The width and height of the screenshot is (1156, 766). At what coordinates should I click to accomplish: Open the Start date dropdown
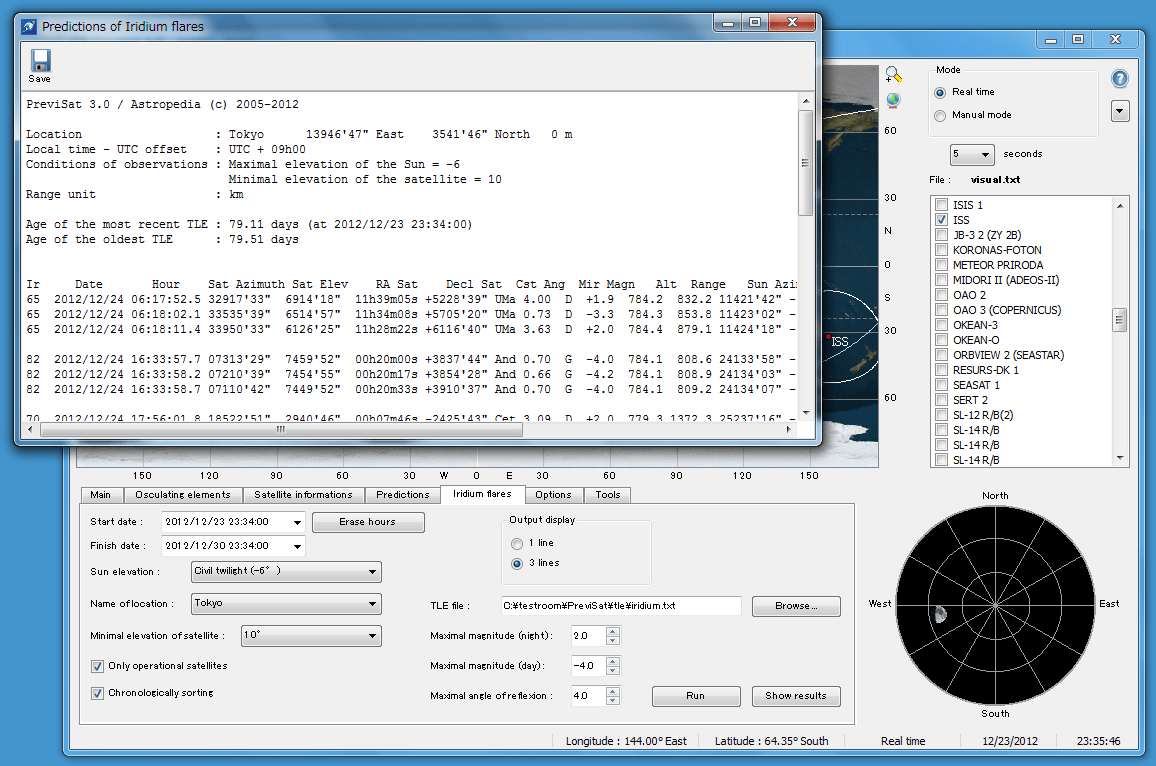(297, 522)
